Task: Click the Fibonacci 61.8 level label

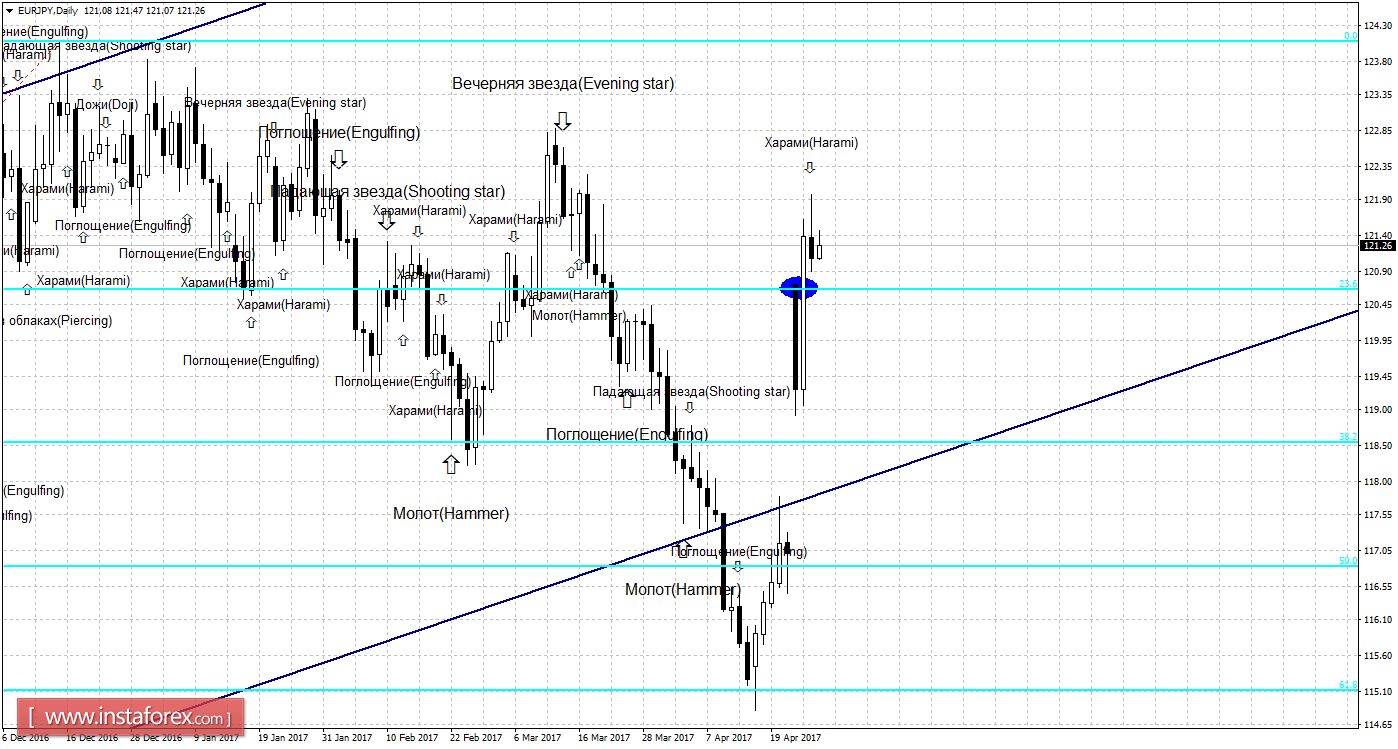Action: (x=1348, y=685)
